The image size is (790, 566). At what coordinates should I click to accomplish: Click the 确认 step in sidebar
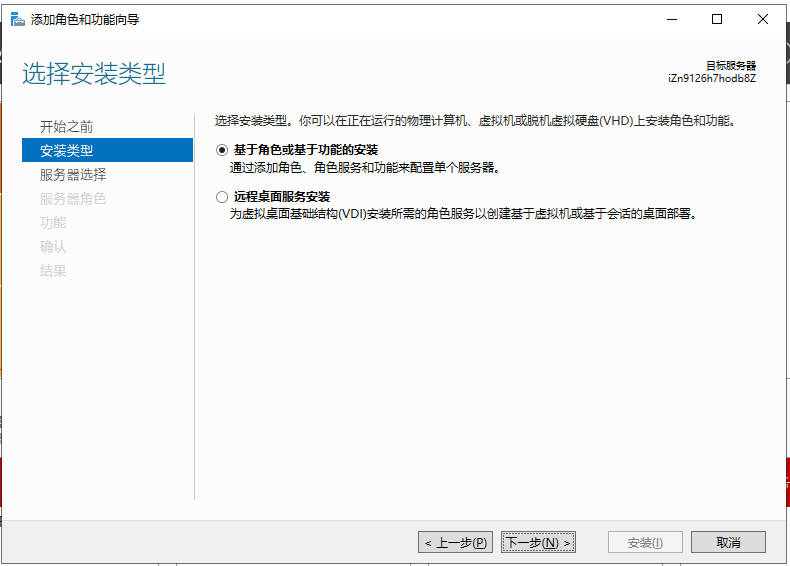pyautogui.click(x=53, y=246)
